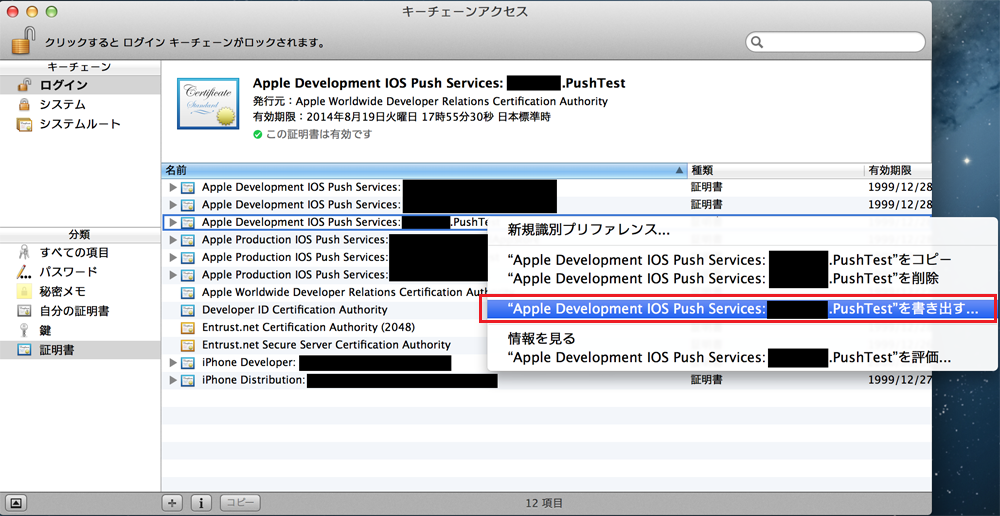Click the コピー button at bottom

click(240, 503)
